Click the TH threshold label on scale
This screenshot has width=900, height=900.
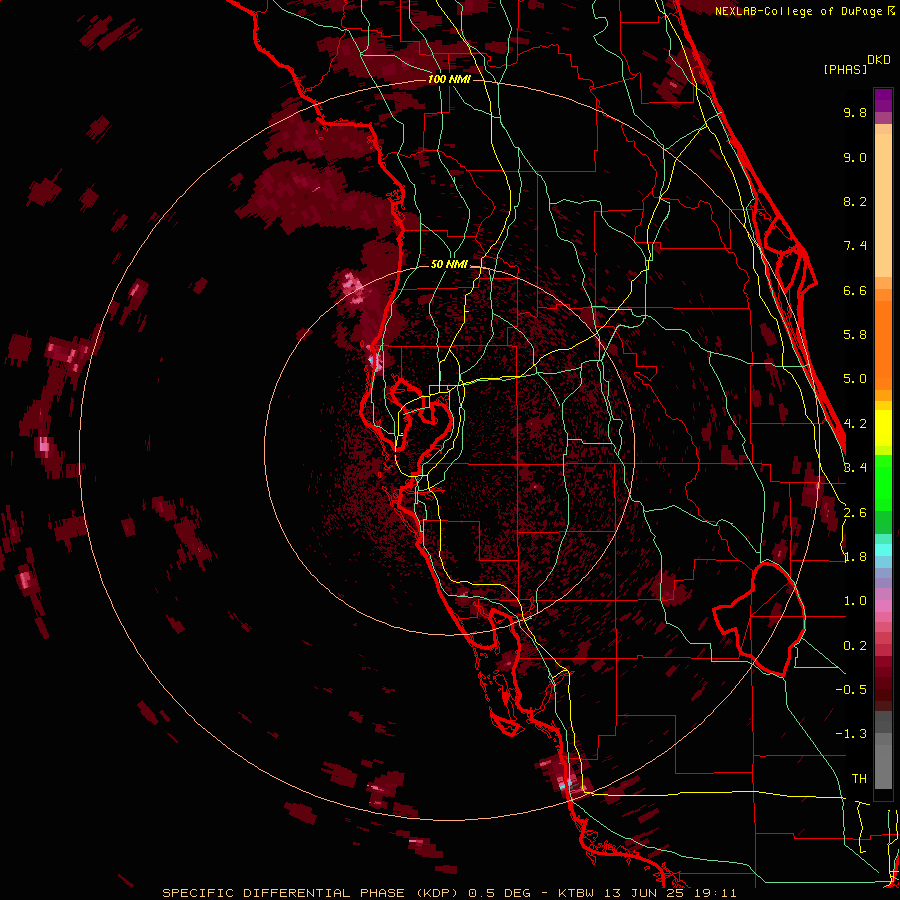click(859, 779)
